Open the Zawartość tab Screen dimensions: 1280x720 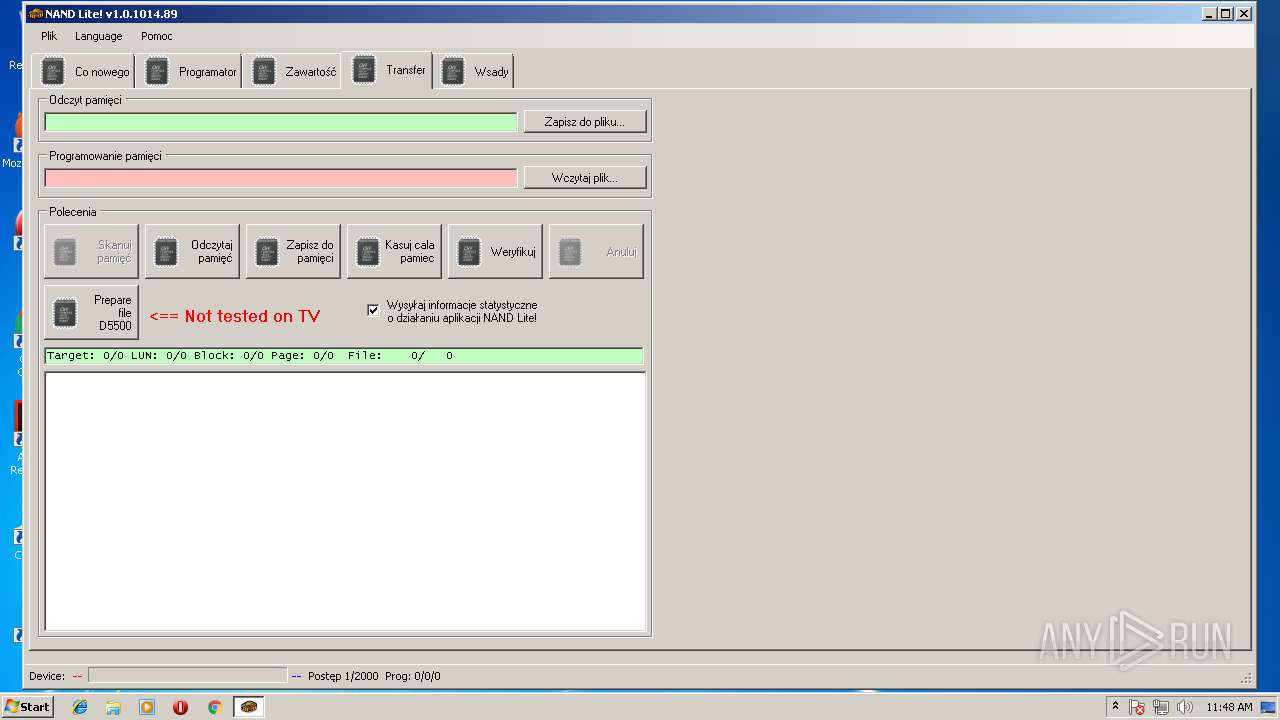[293, 72]
